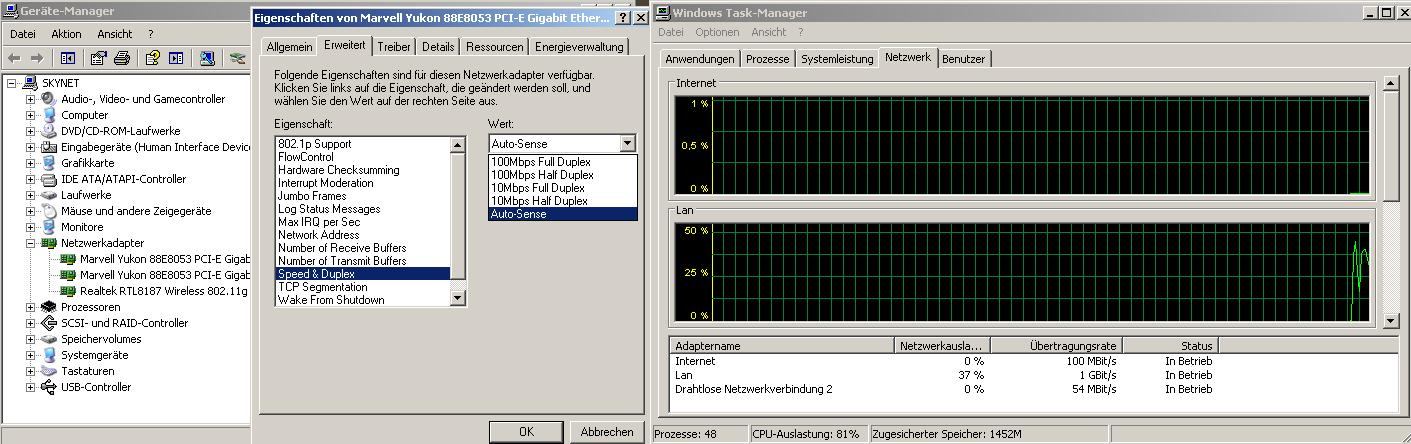Select the IDE ATA/ATAPI-Controller icon
Viewport: 1411px width, 444px height.
pos(49,179)
